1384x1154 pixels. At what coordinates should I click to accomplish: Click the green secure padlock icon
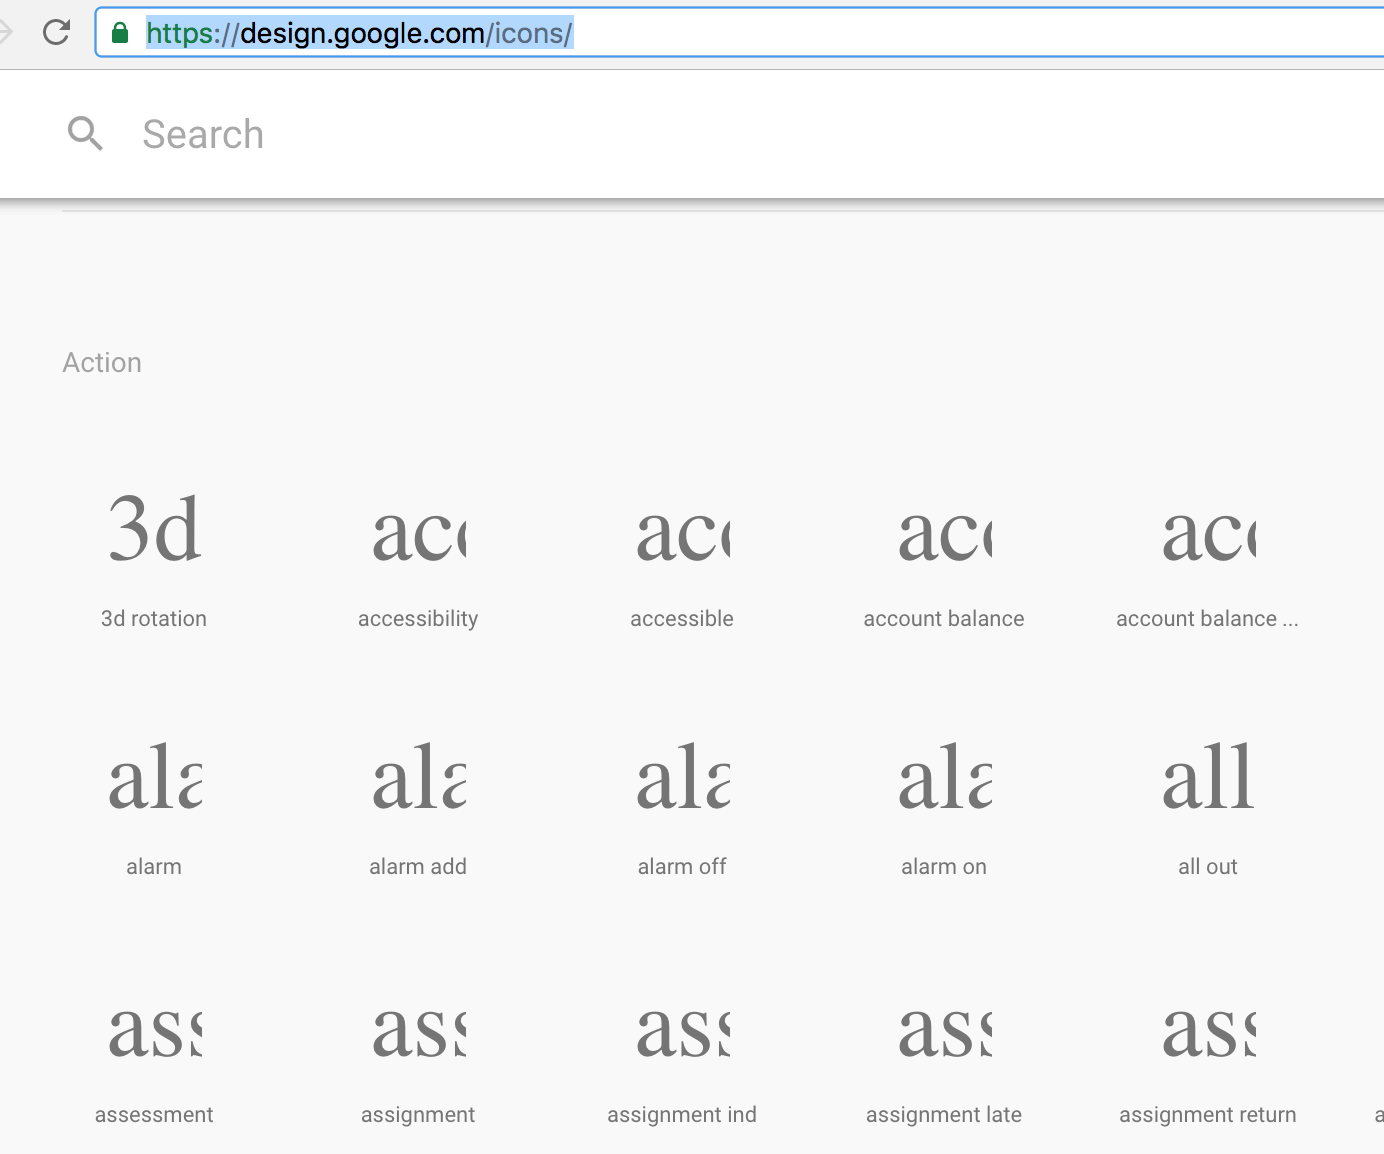coord(120,33)
